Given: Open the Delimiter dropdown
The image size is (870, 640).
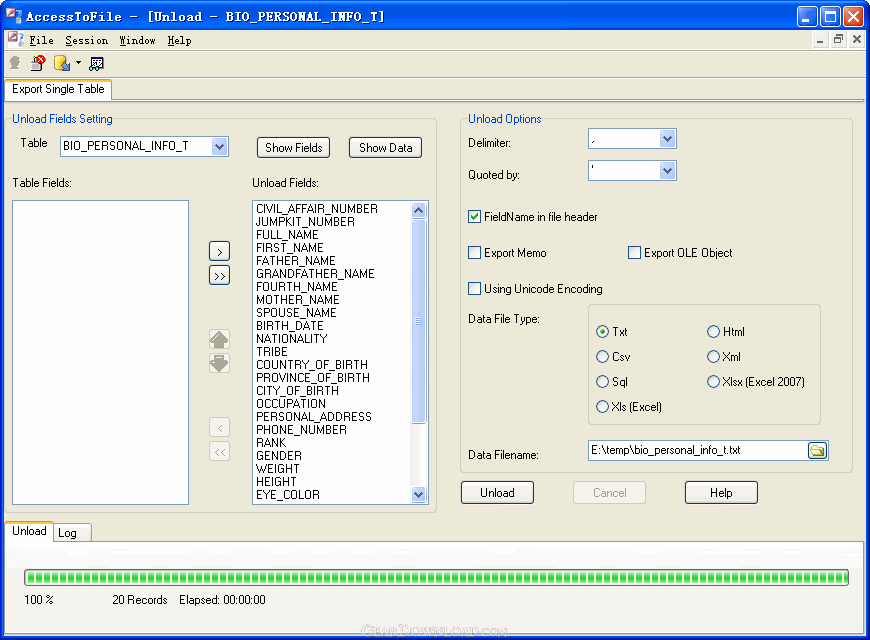Looking at the screenshot, I should coord(667,139).
